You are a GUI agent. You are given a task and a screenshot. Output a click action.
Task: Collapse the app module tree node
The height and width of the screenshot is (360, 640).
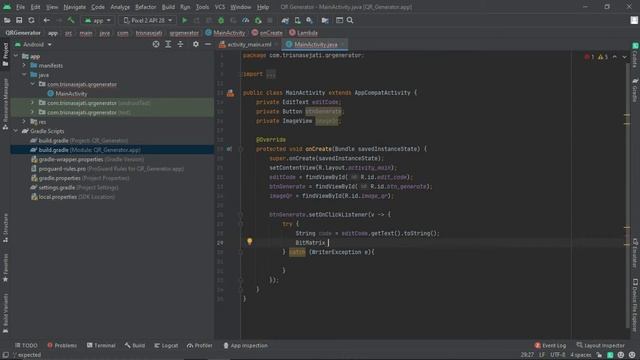point(16,56)
